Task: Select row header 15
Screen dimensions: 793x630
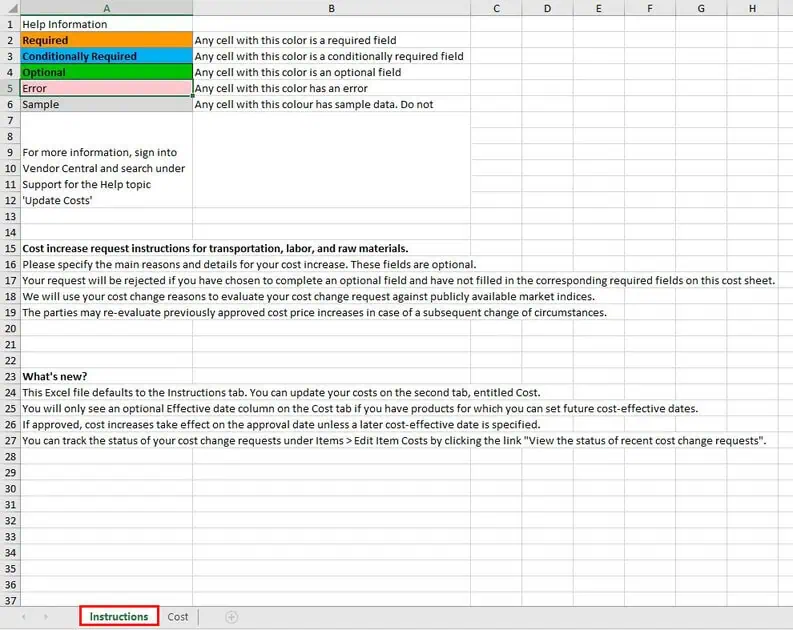Action: coord(10,248)
